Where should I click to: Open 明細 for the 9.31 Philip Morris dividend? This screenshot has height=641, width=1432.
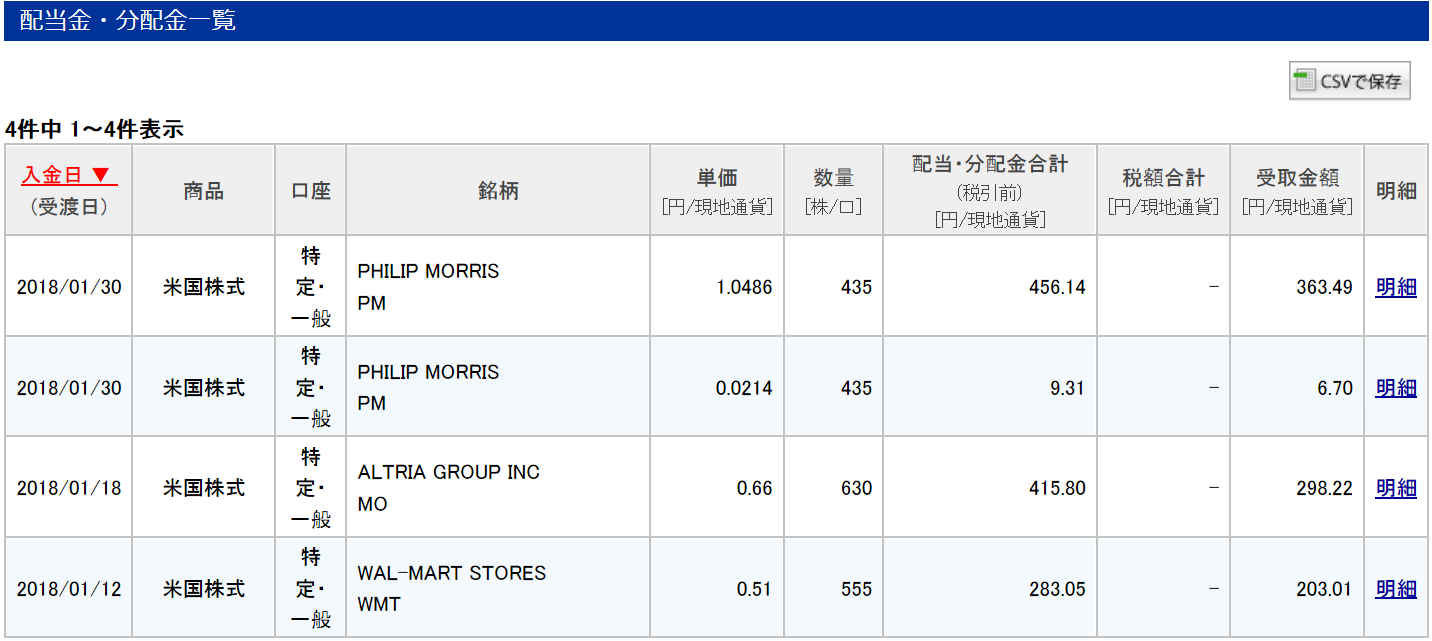click(1395, 388)
